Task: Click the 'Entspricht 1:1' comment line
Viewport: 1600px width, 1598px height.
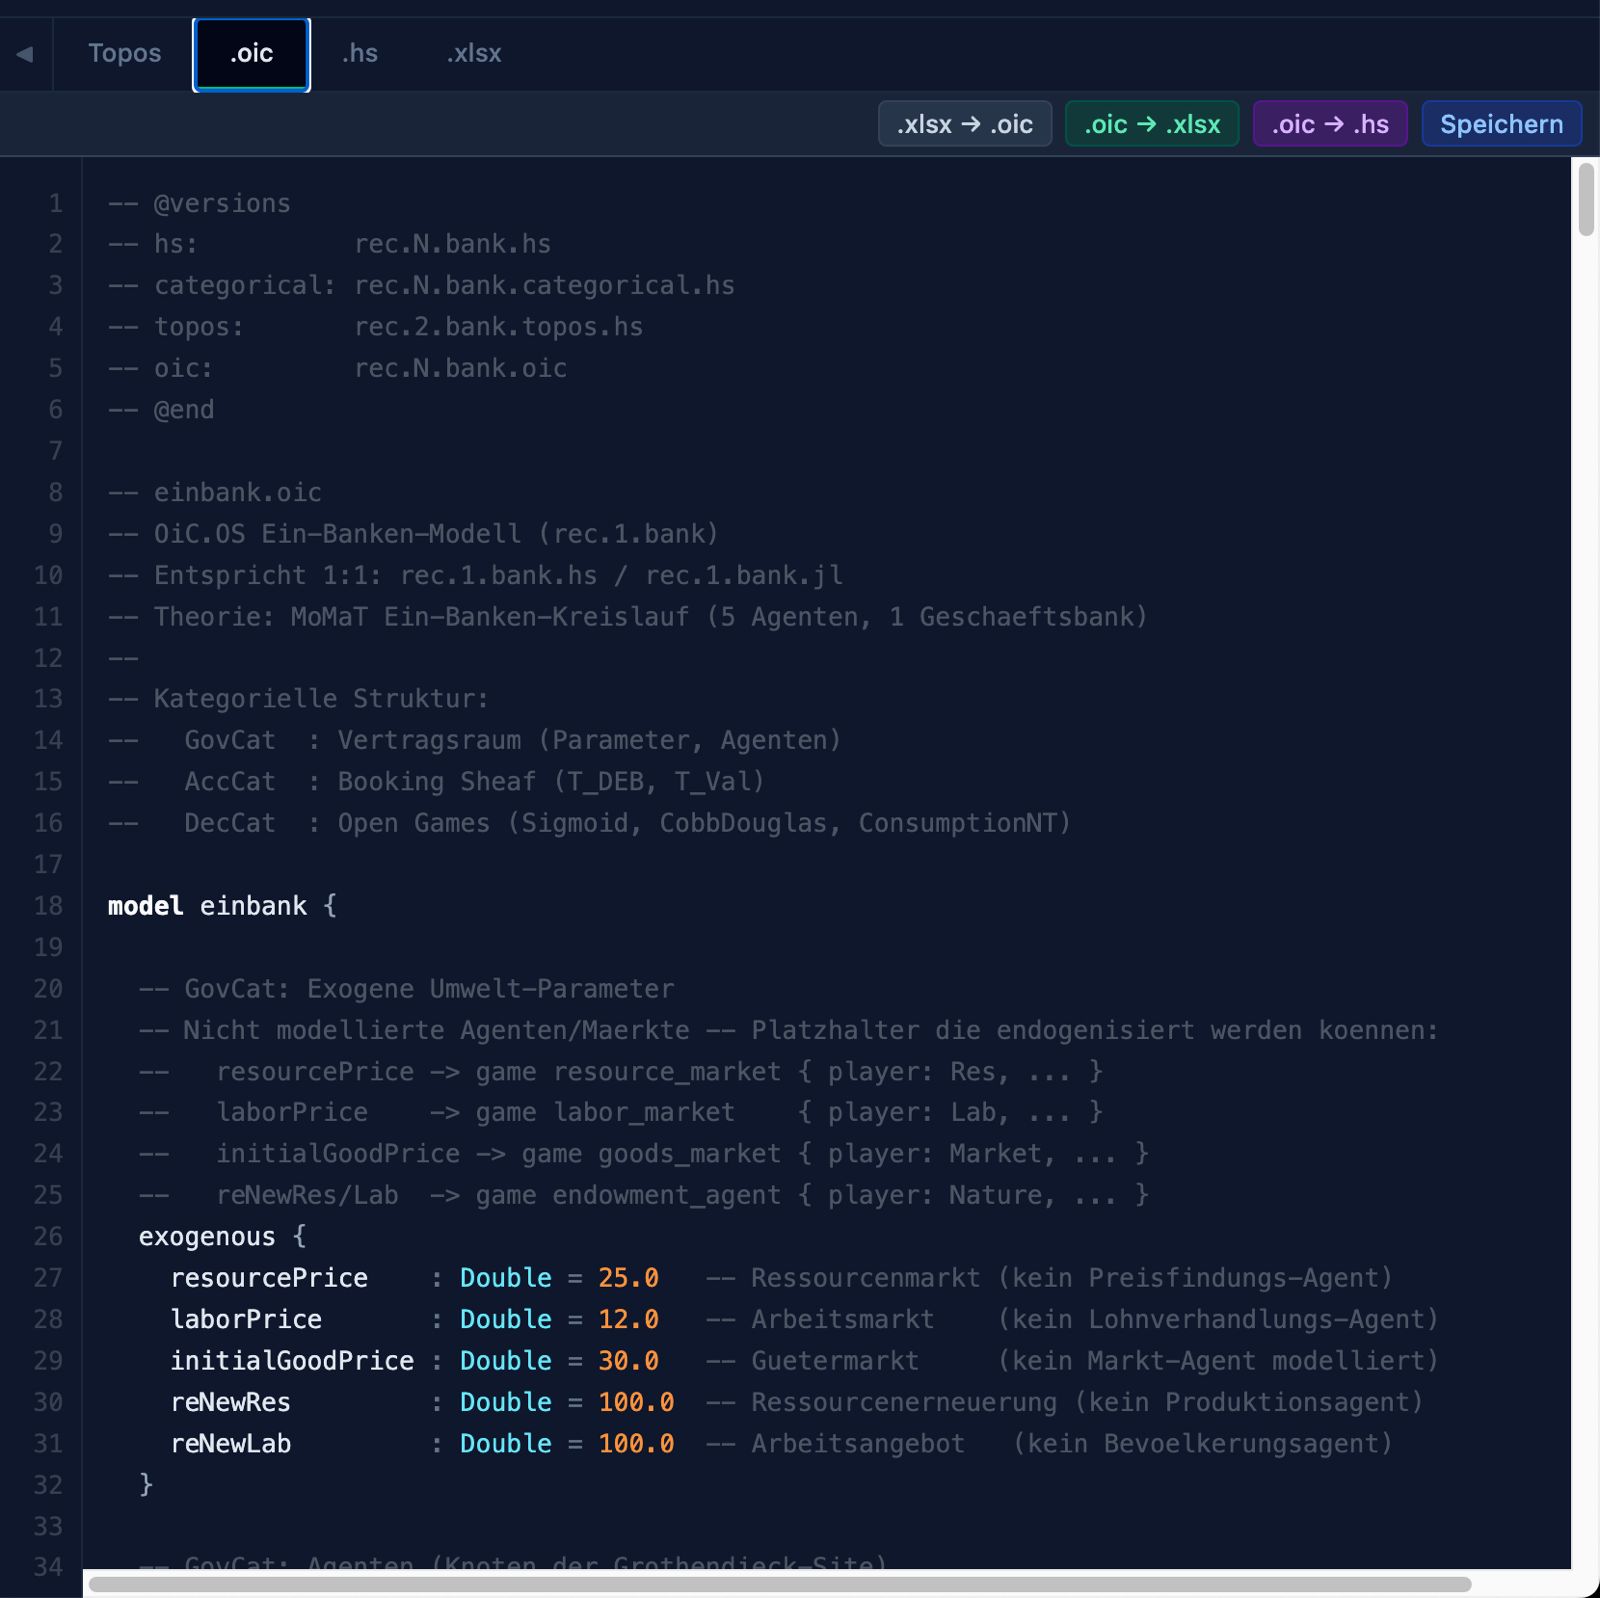Action: click(x=475, y=576)
